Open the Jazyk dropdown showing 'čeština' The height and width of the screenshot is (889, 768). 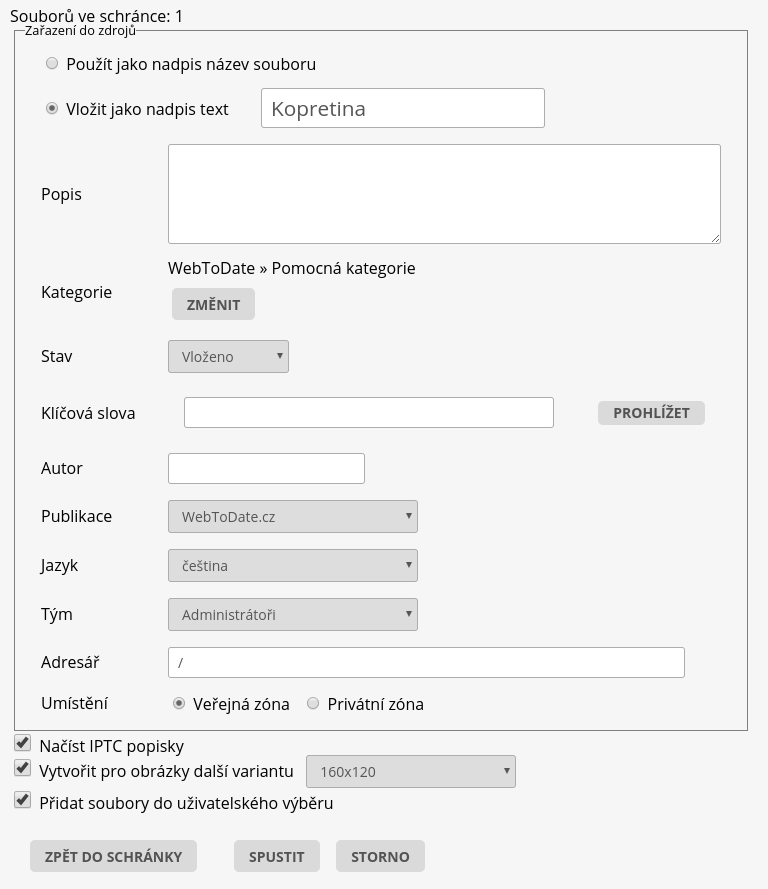(292, 566)
